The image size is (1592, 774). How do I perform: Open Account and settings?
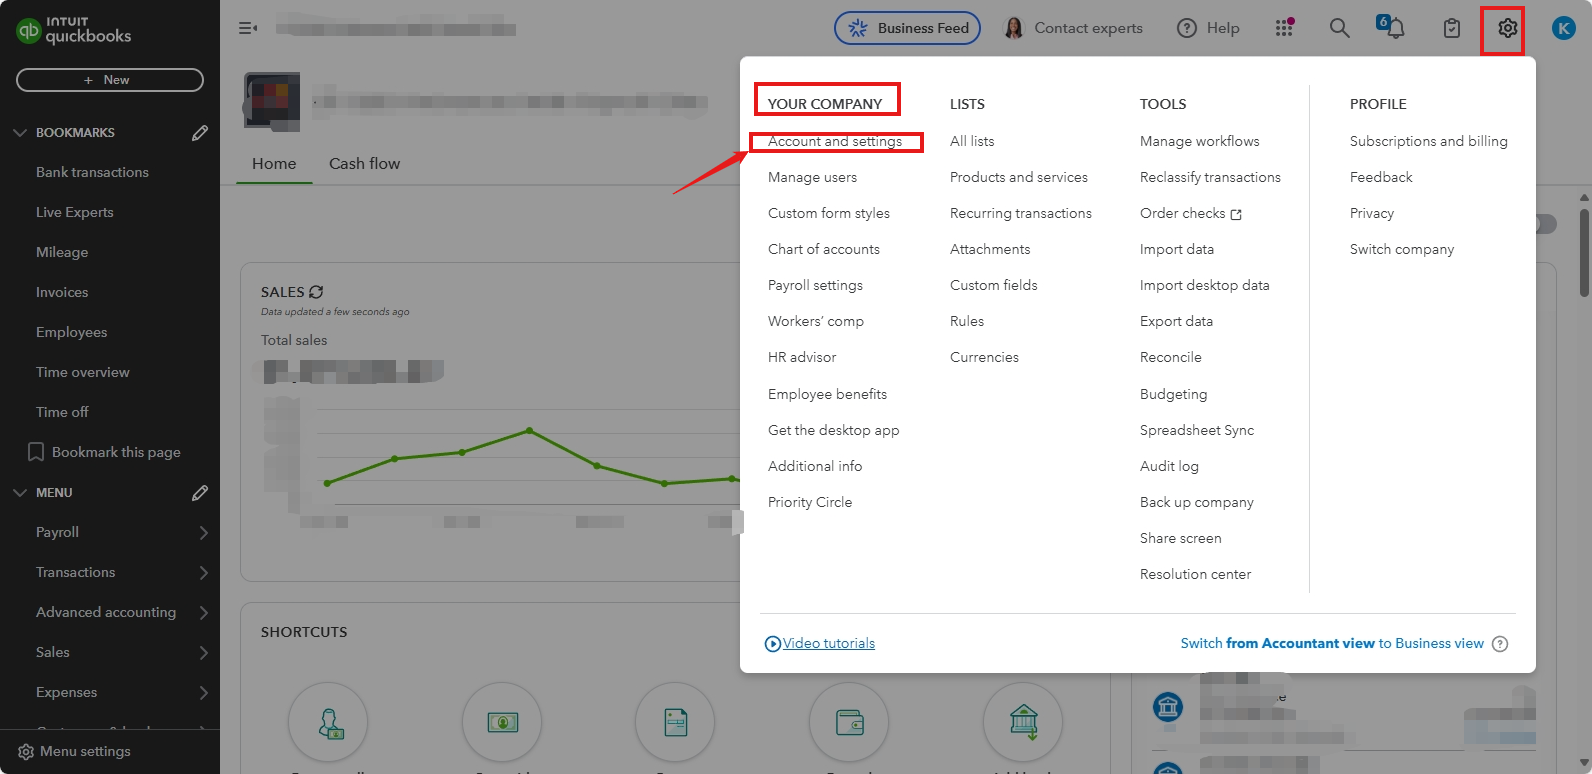[835, 142]
